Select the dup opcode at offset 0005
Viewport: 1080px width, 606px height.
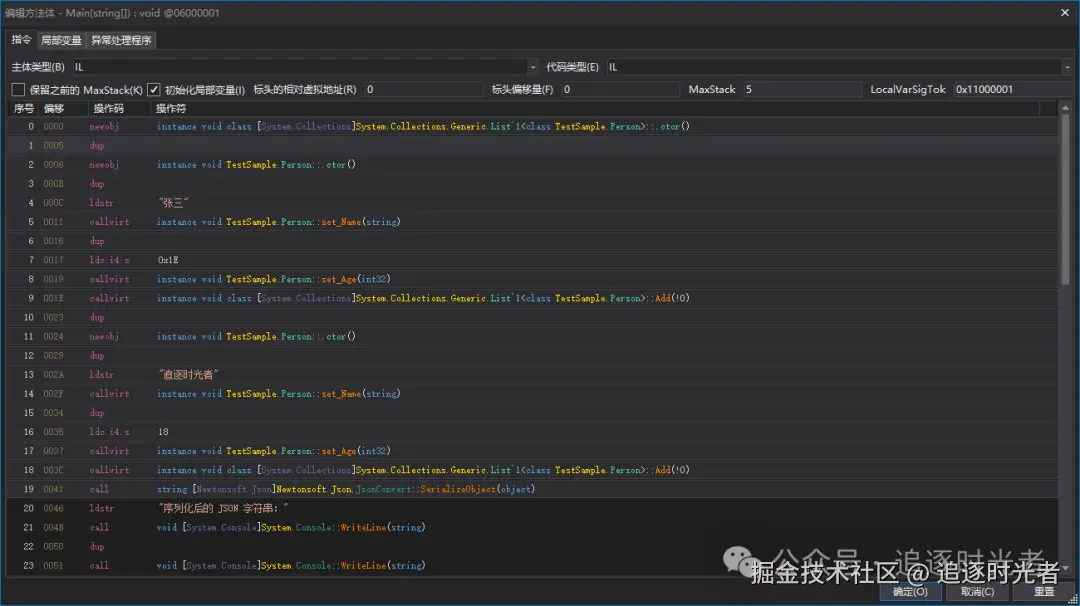(96, 145)
